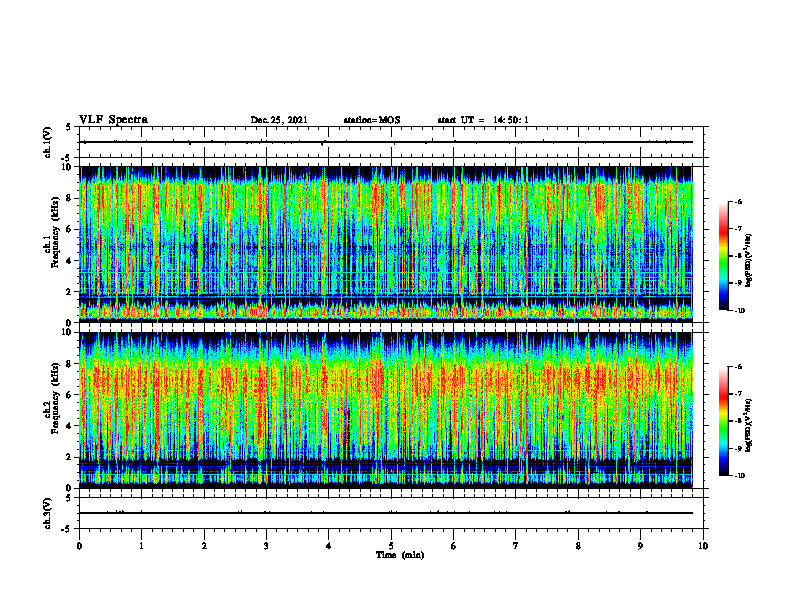
Task: Click the ch.2 spectrogram panel
Action: point(386,410)
